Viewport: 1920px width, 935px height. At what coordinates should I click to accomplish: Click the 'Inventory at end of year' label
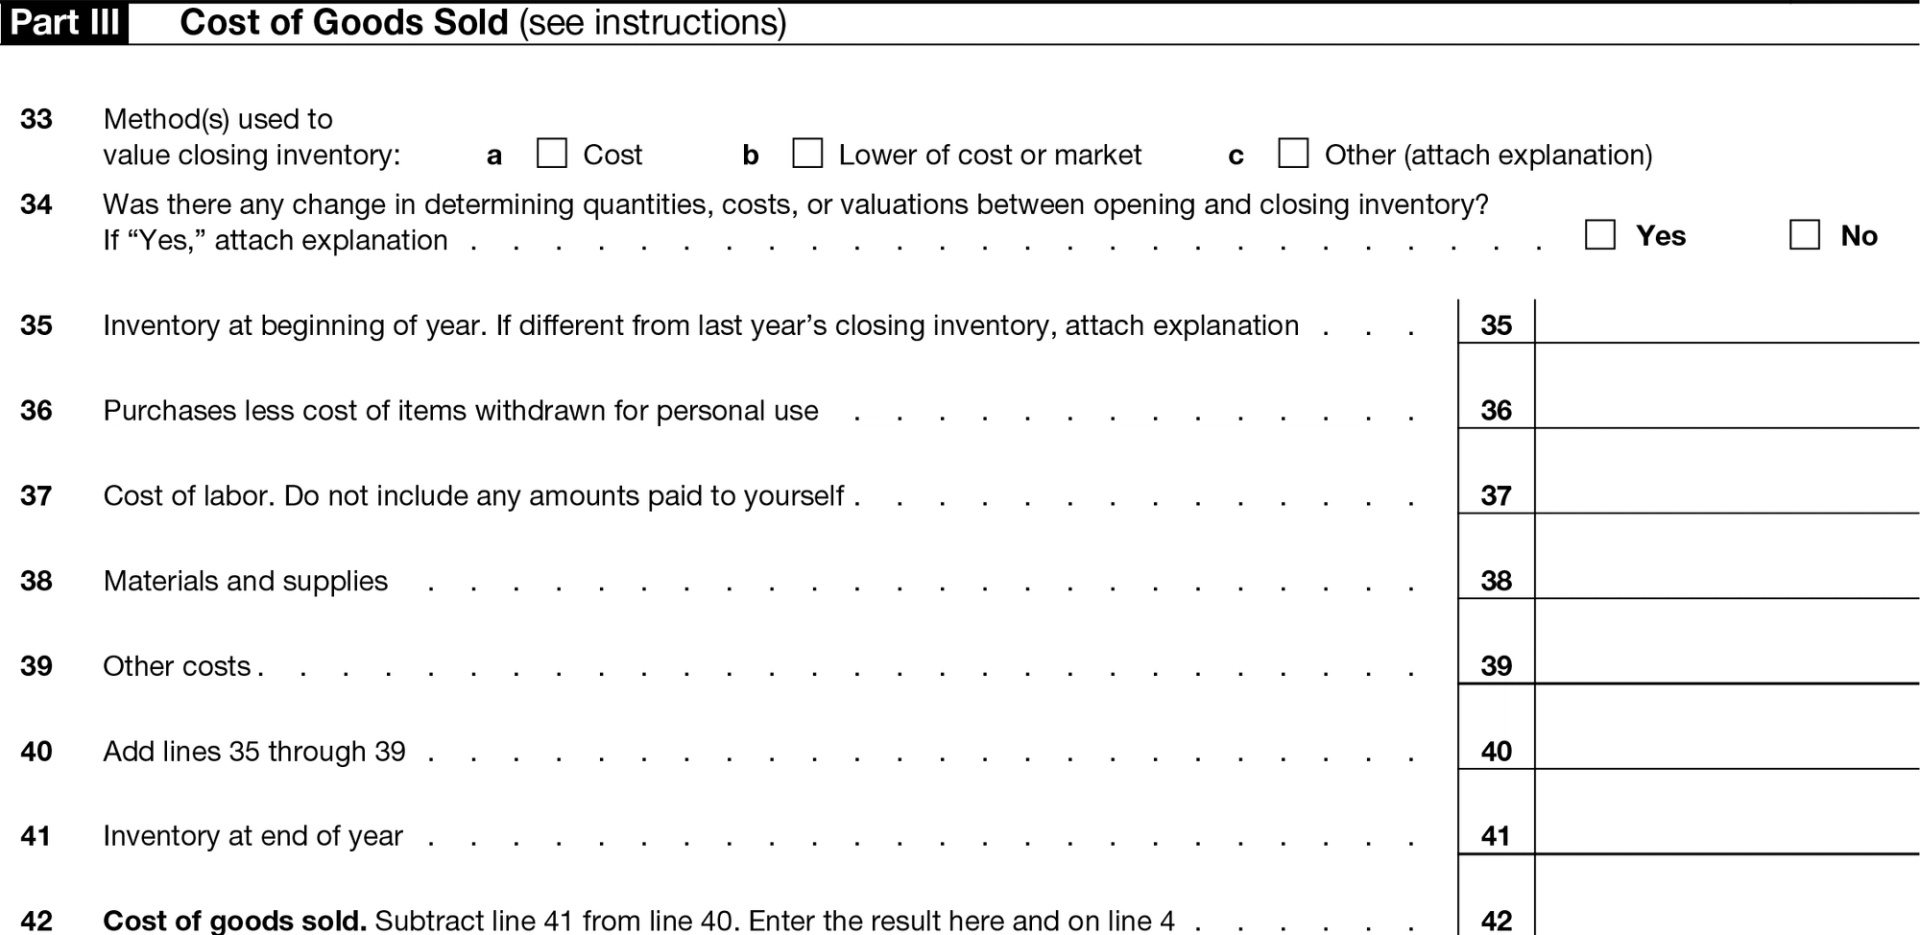tap(253, 836)
